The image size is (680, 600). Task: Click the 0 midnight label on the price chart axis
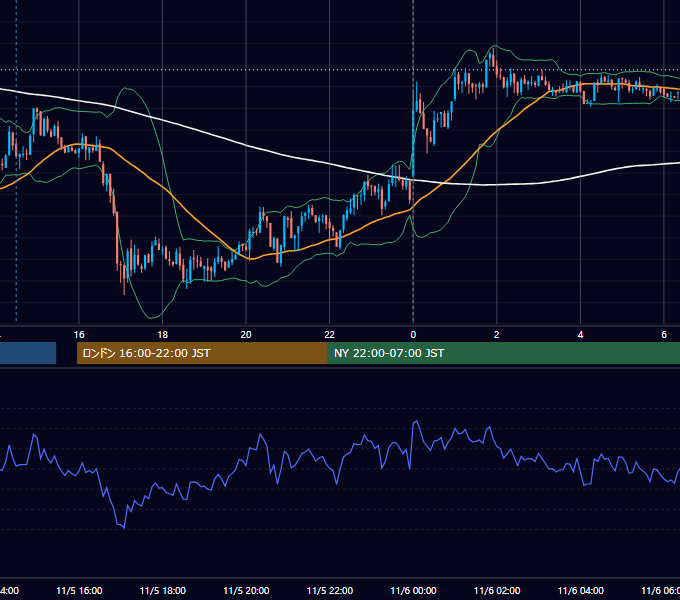click(x=413, y=335)
